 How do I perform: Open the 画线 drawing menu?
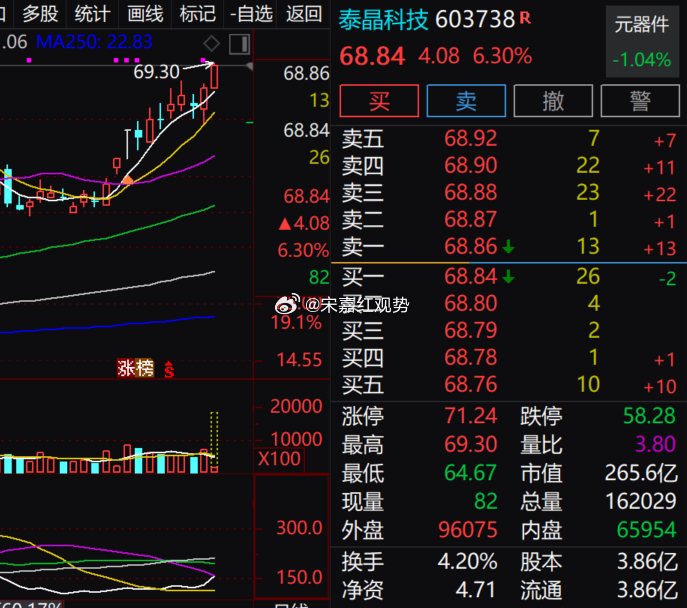point(145,14)
